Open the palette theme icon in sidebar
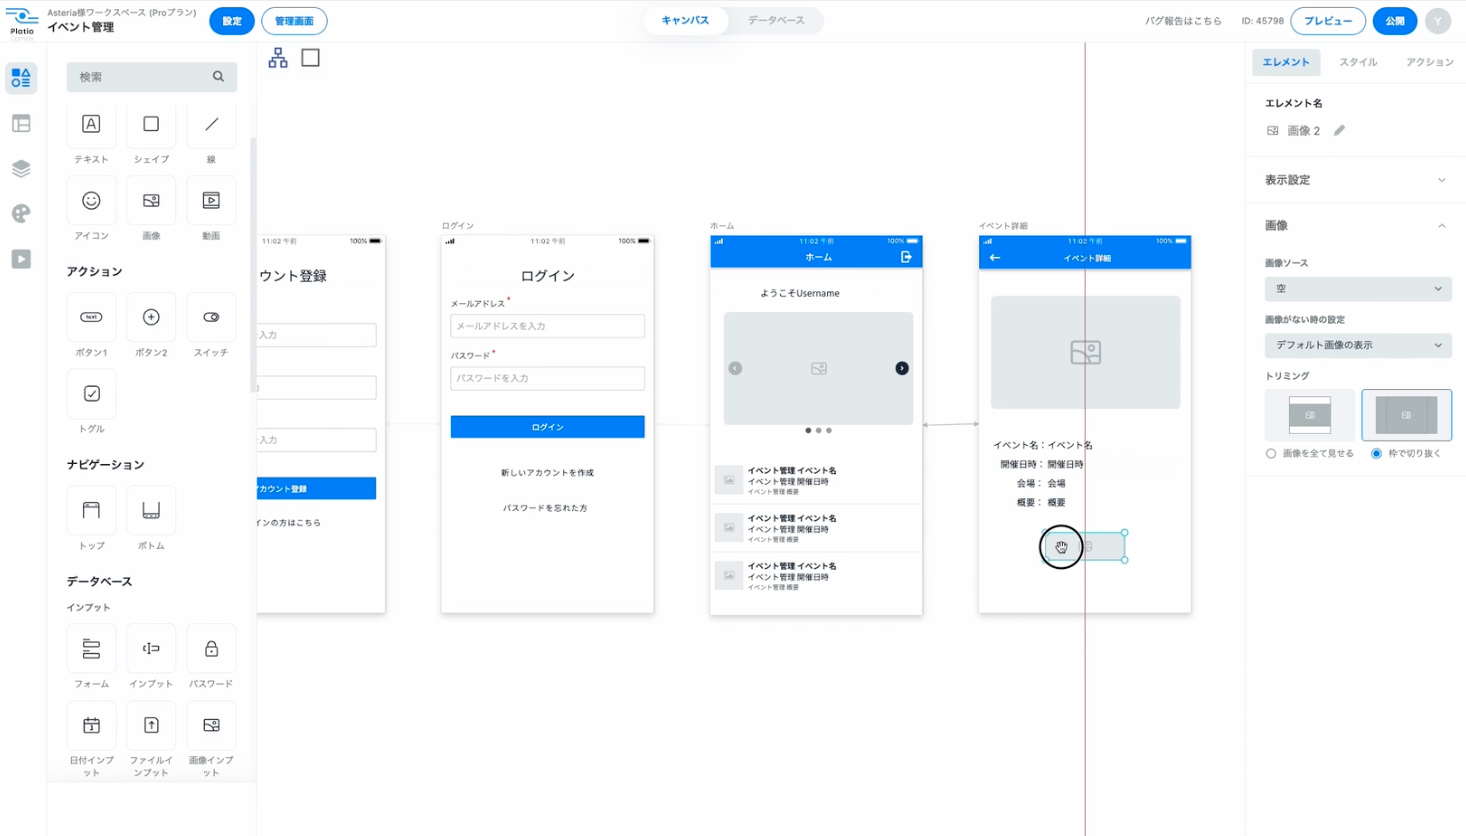Screen dimensions: 1466x836 click(21, 213)
